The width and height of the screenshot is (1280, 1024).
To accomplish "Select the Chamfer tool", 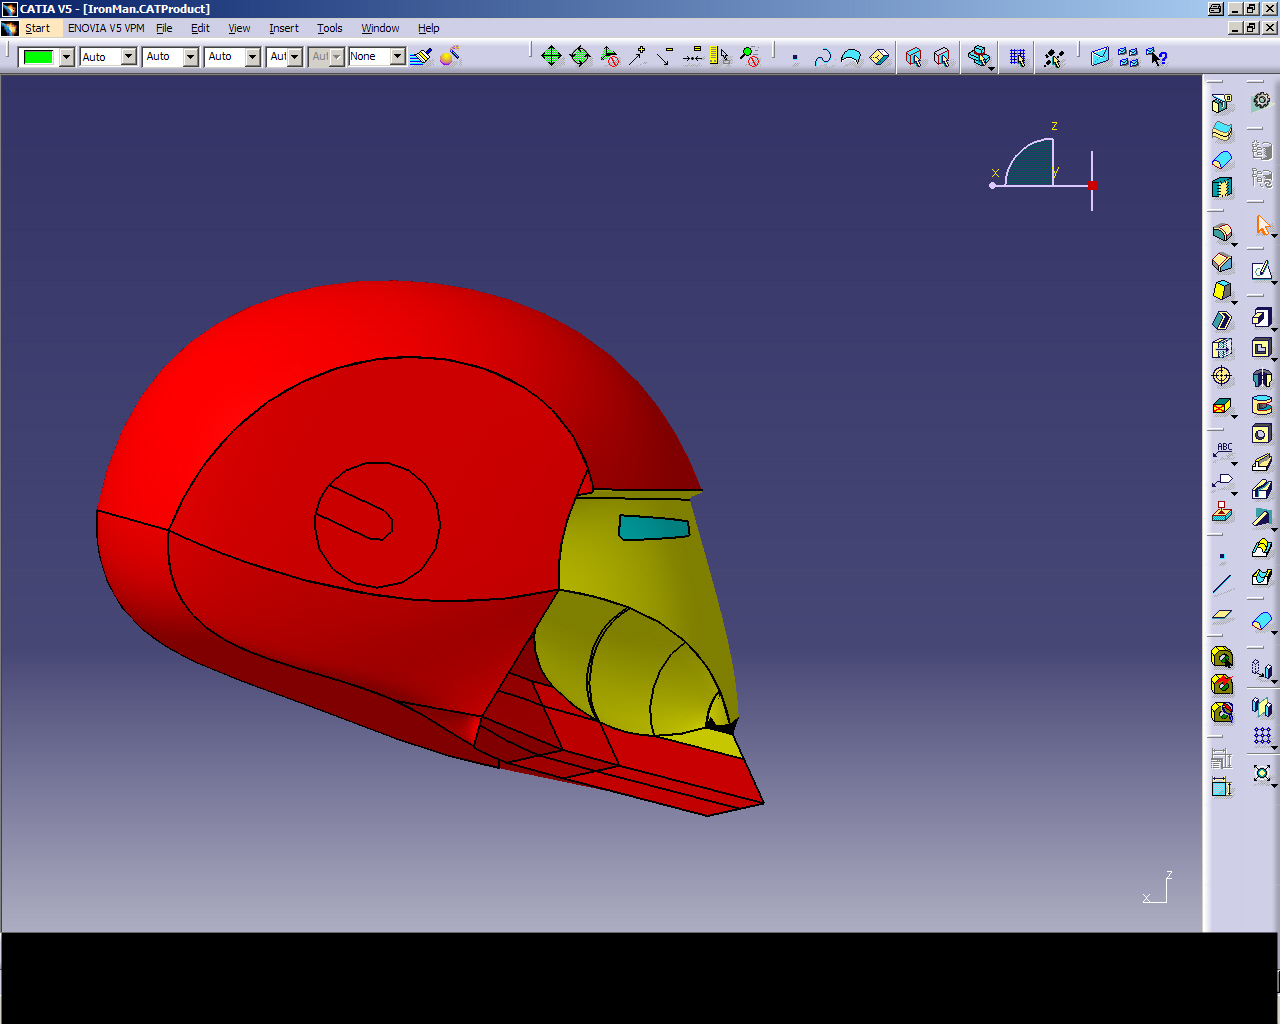I will click(1222, 262).
